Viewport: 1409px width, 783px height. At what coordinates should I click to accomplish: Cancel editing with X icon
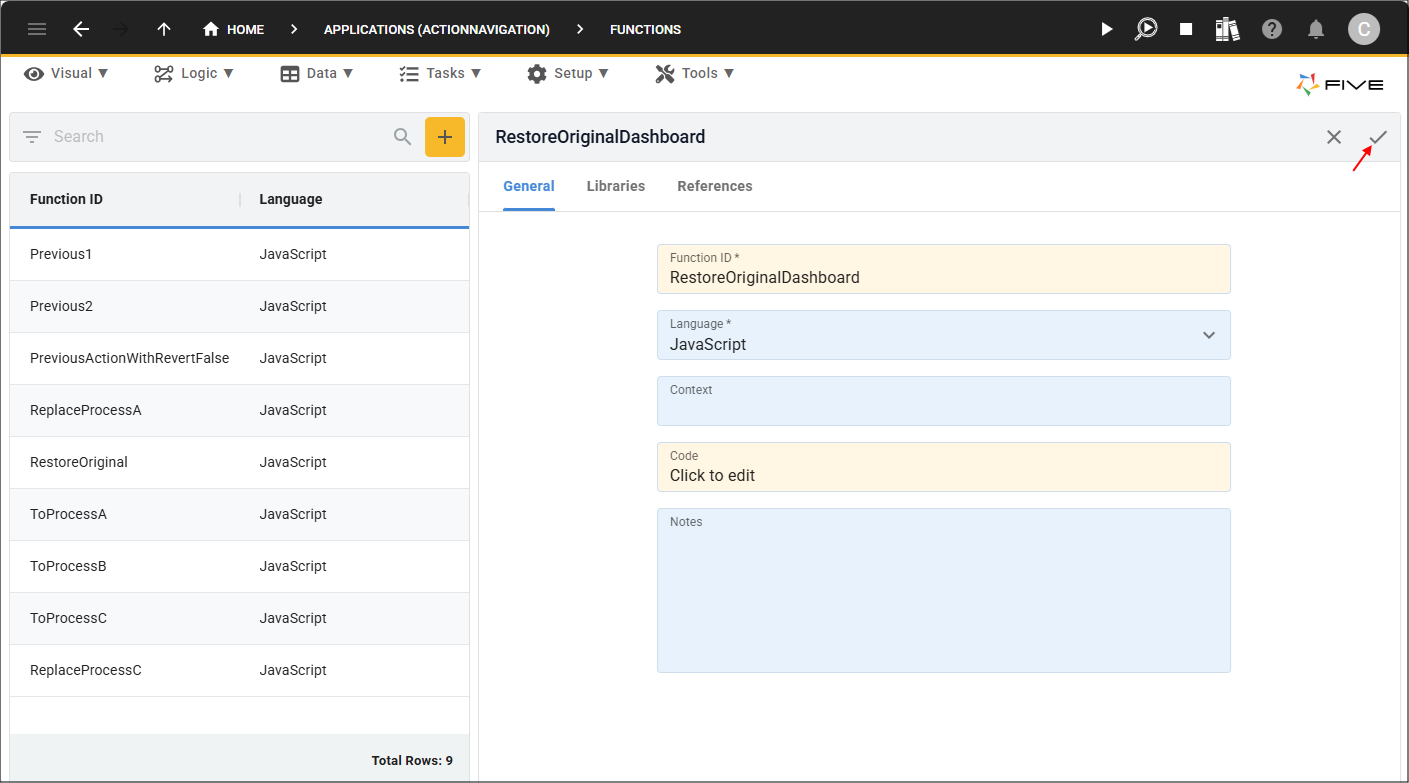point(1334,137)
